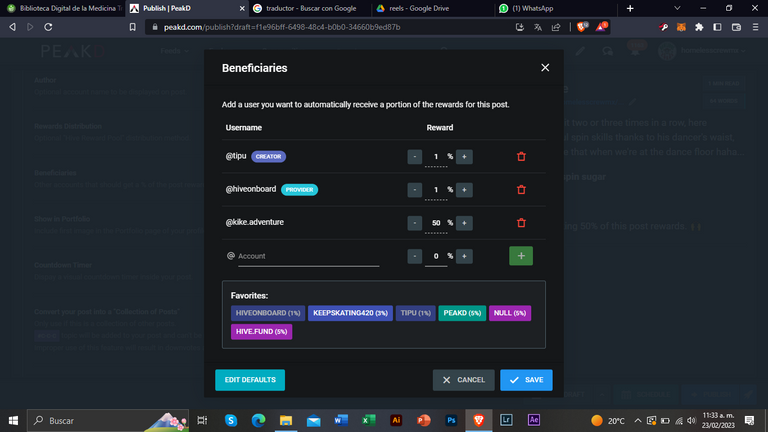Decrease the new account reward percentage

tap(414, 256)
